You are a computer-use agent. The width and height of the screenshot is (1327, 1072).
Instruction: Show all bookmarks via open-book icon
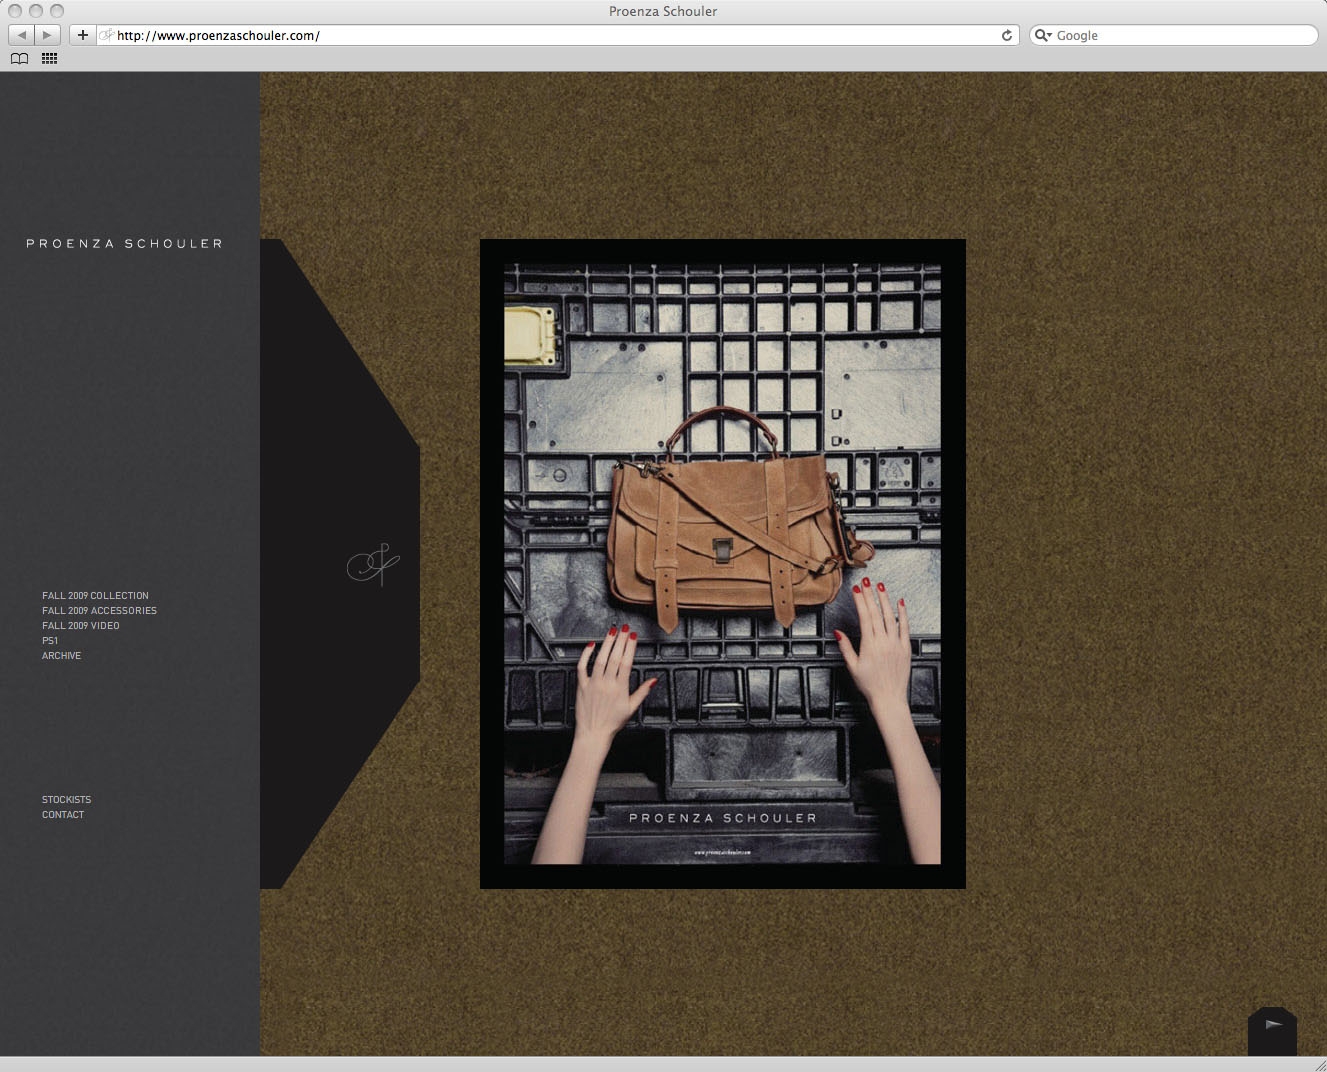click(19, 59)
